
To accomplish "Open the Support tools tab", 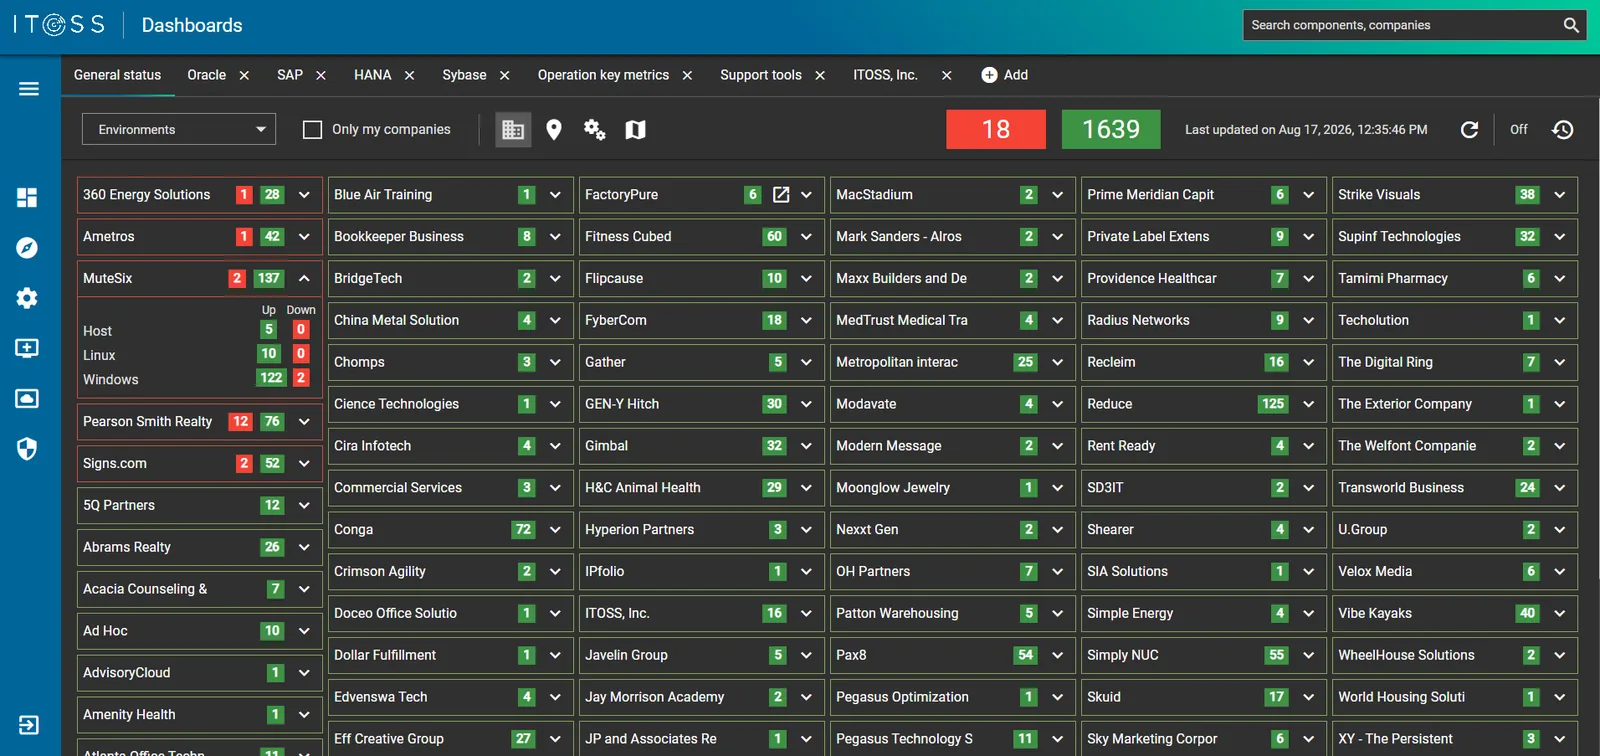I will pyautogui.click(x=760, y=75).
